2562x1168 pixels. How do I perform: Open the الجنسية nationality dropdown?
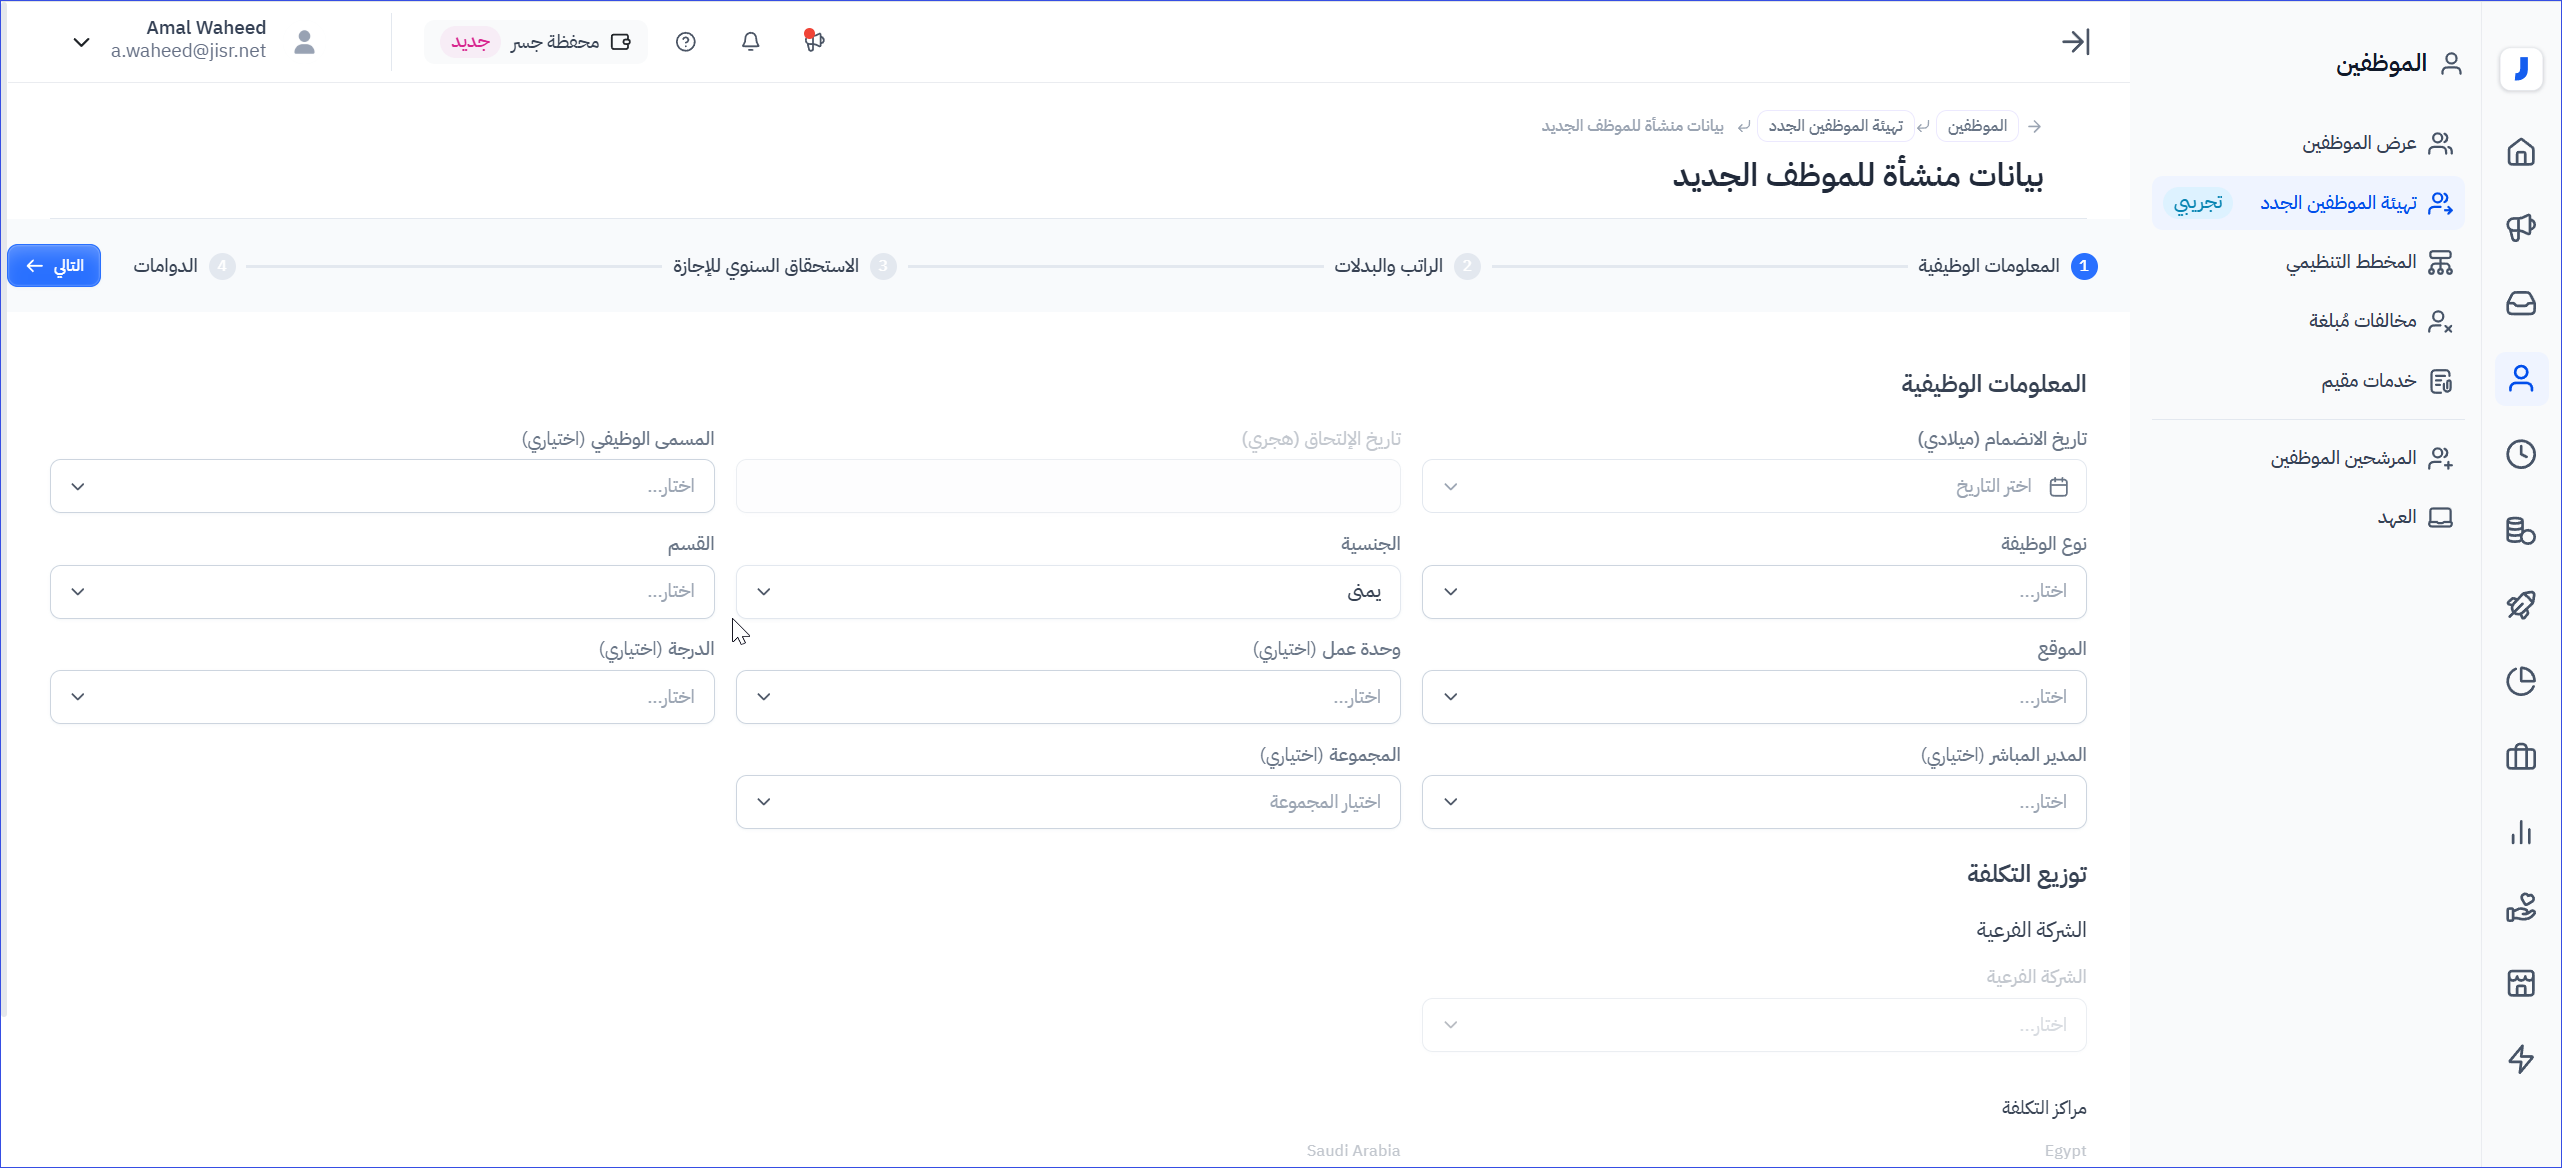[x=1067, y=592]
